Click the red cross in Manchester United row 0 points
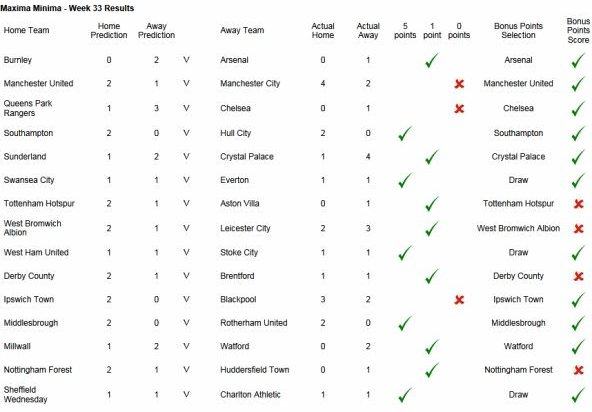The height and width of the screenshot is (412, 592). (459, 84)
